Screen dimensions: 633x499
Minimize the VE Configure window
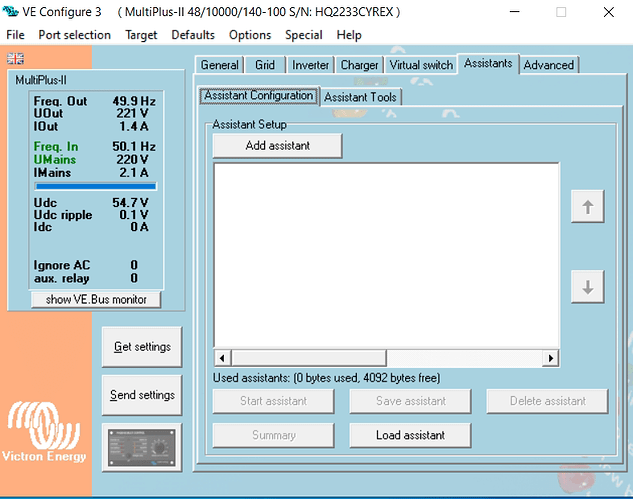tap(514, 12)
